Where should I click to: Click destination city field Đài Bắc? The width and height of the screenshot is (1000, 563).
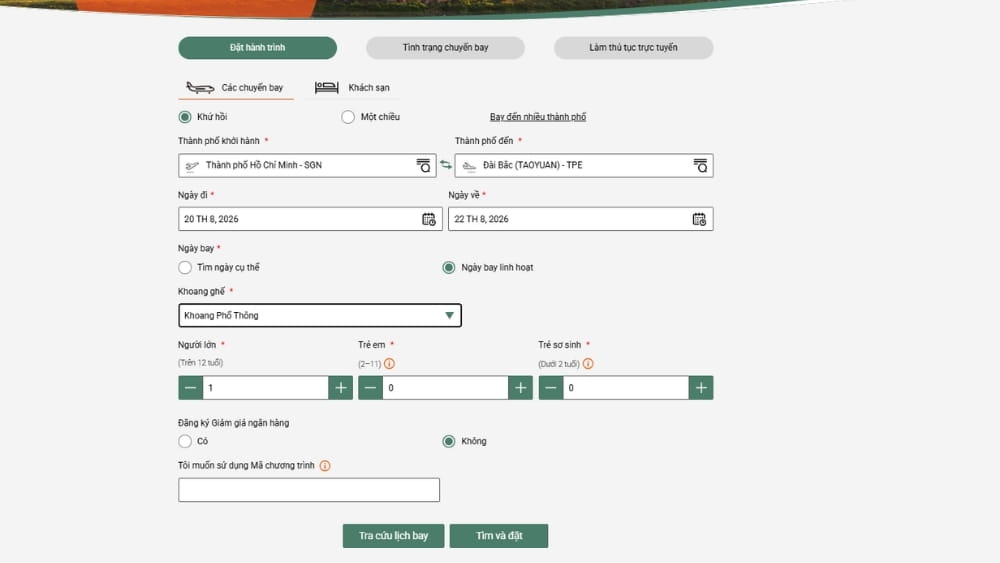pos(584,166)
